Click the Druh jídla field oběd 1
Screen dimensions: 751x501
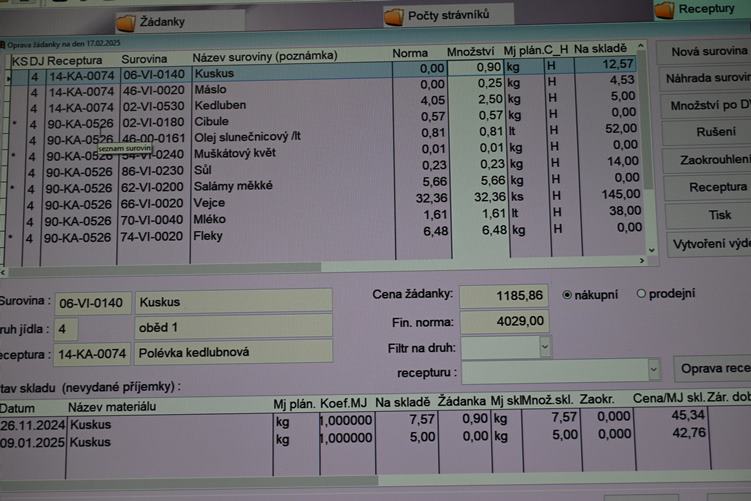[x=234, y=328]
